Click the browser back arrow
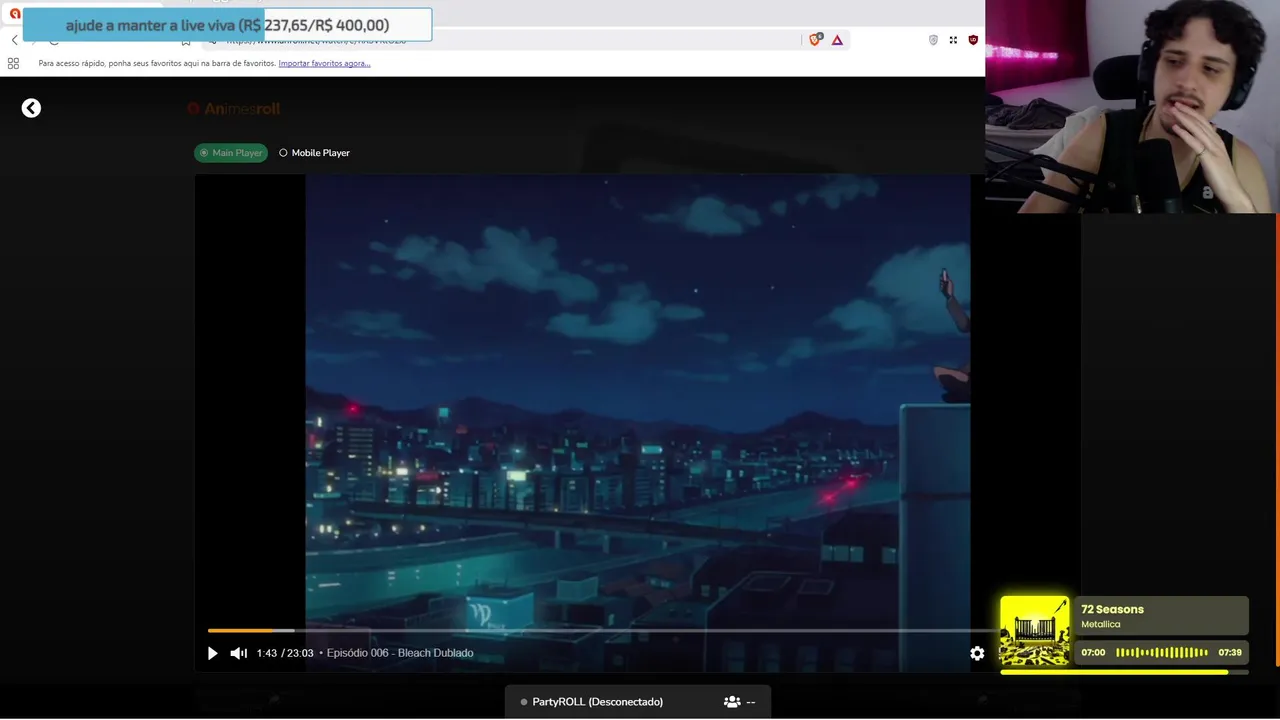This screenshot has height=720, width=1280. coord(14,40)
